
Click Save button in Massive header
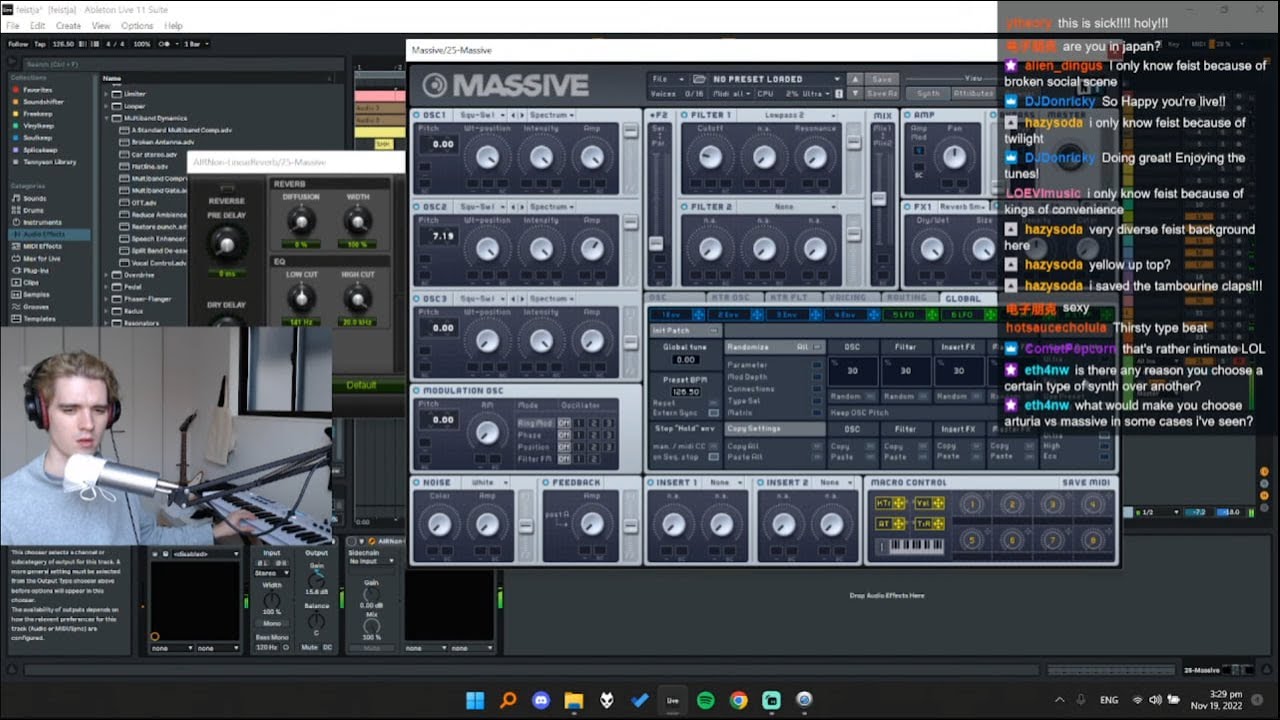pos(882,79)
